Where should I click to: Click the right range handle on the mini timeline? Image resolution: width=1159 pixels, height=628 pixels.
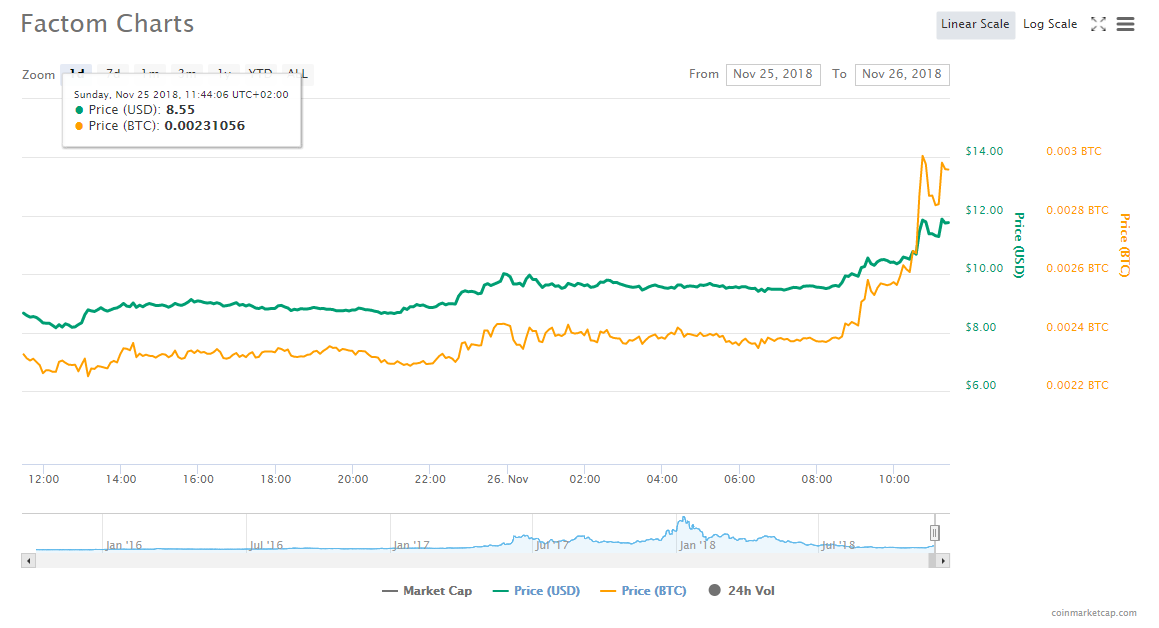pos(934,532)
